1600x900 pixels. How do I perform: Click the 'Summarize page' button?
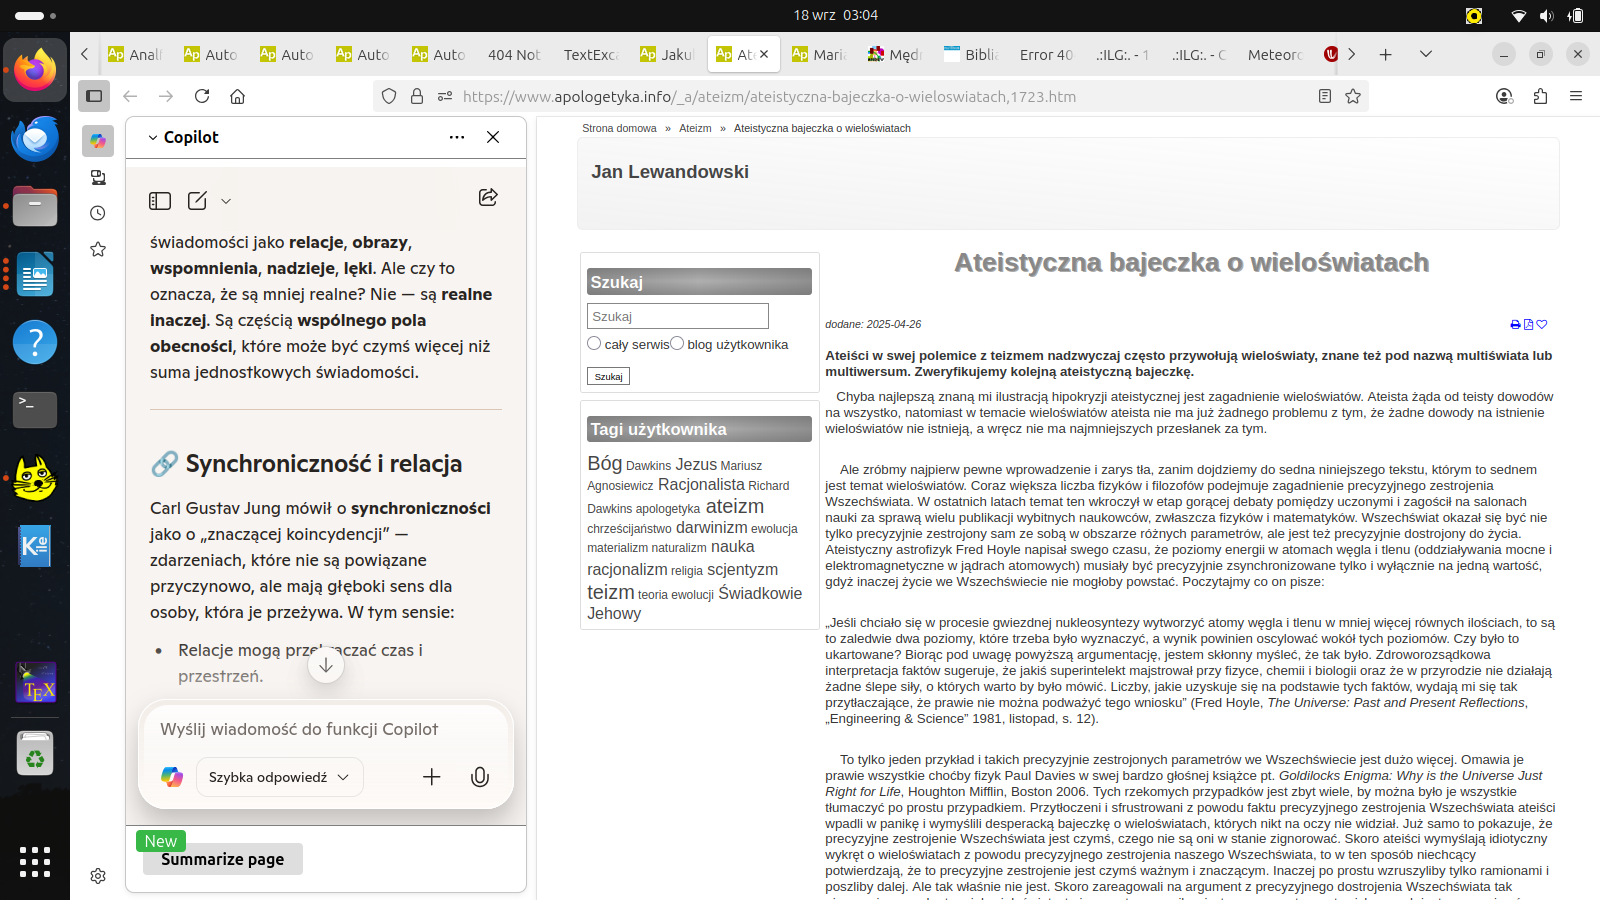click(223, 859)
